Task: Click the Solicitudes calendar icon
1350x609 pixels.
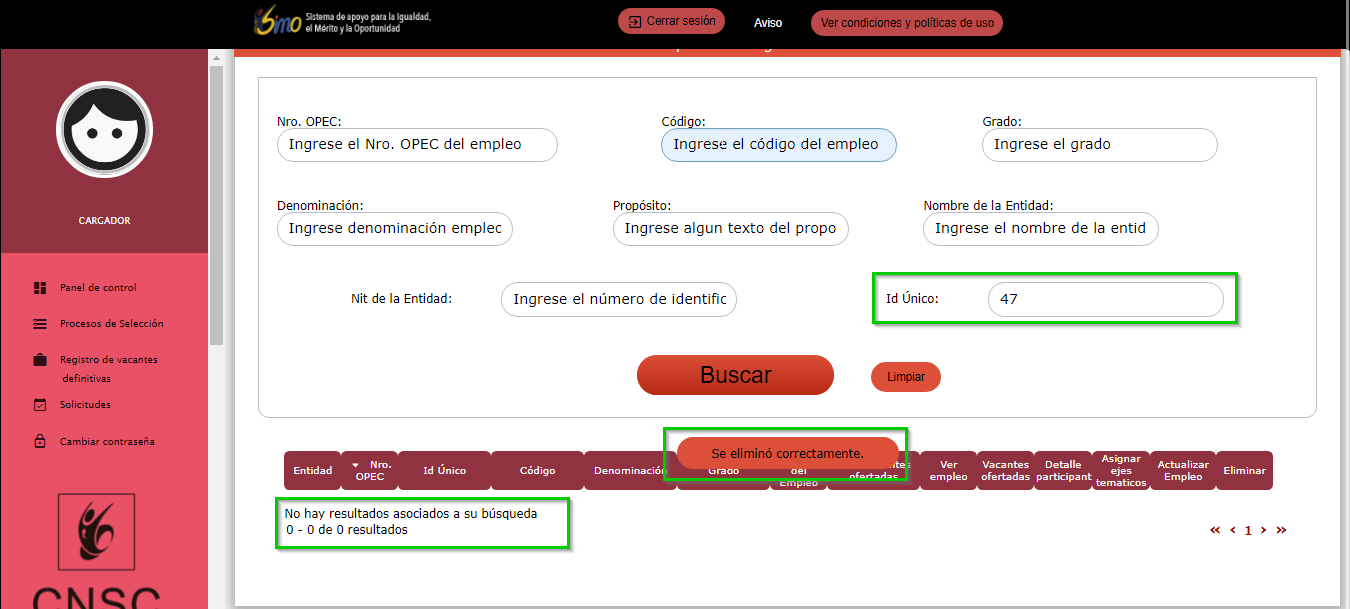Action: coord(40,405)
